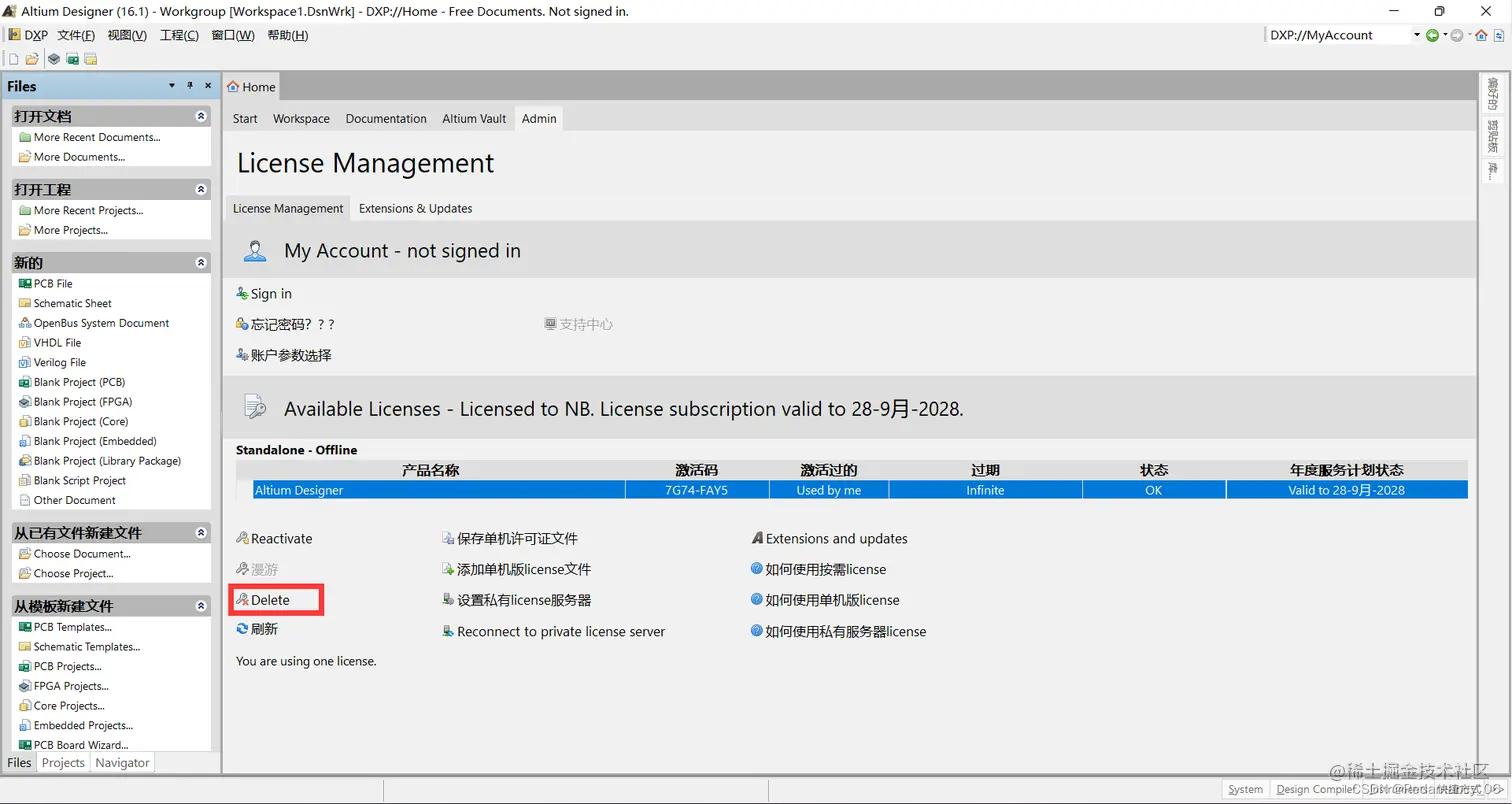
Task: Click the green PCB toolbar icon
Action: 72,59
